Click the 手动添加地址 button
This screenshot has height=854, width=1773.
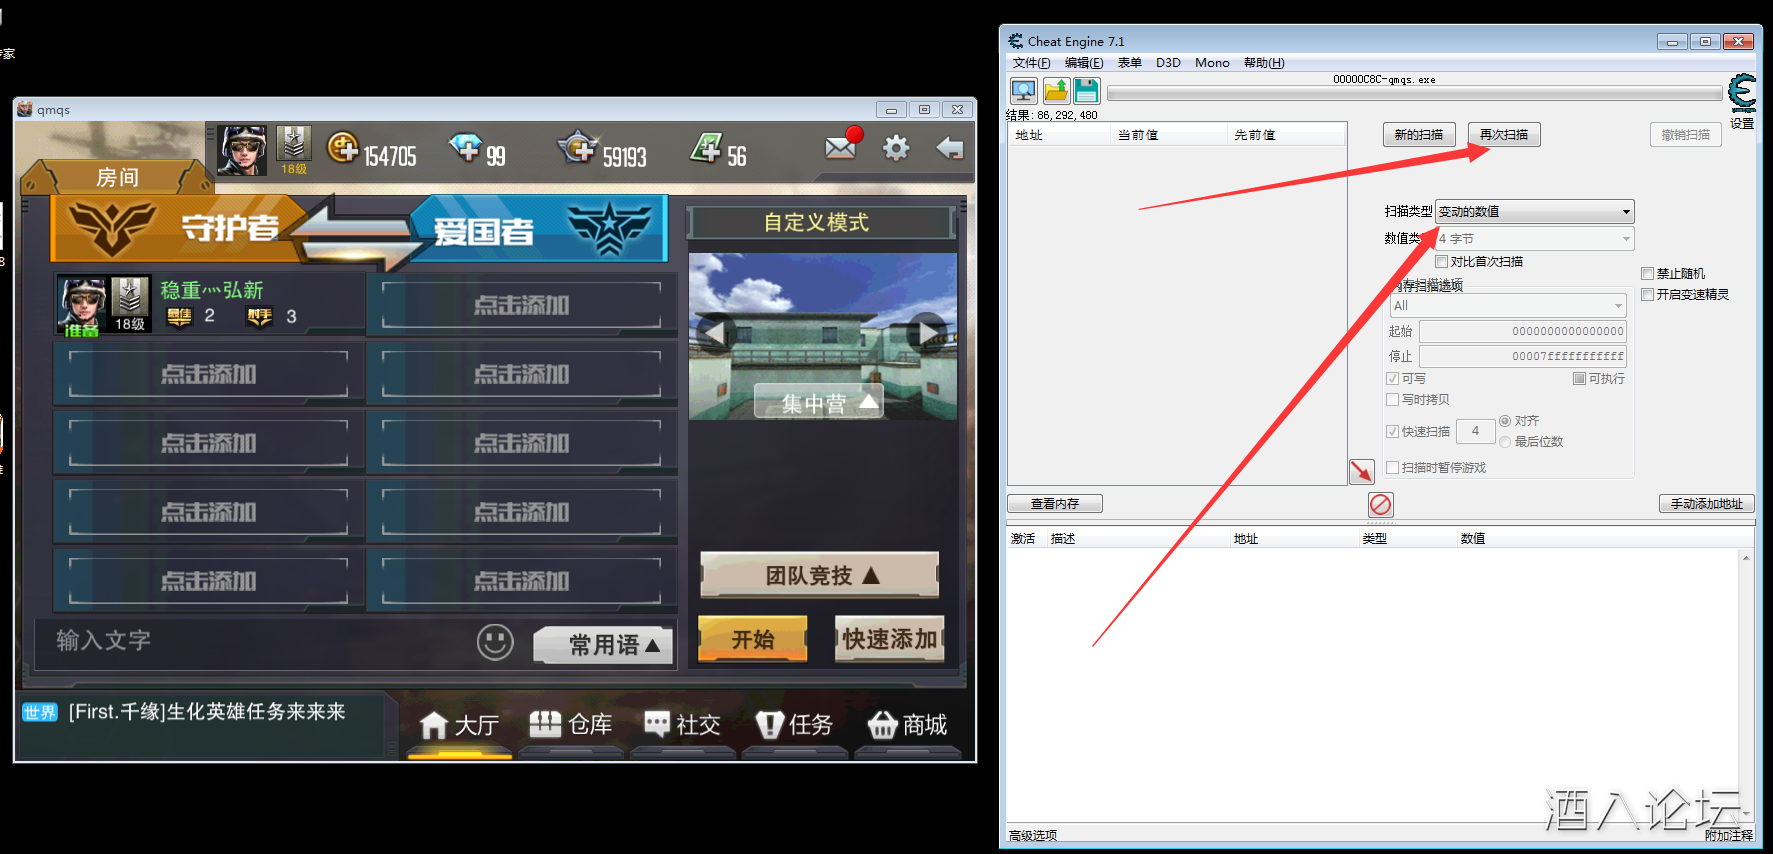click(x=1707, y=504)
